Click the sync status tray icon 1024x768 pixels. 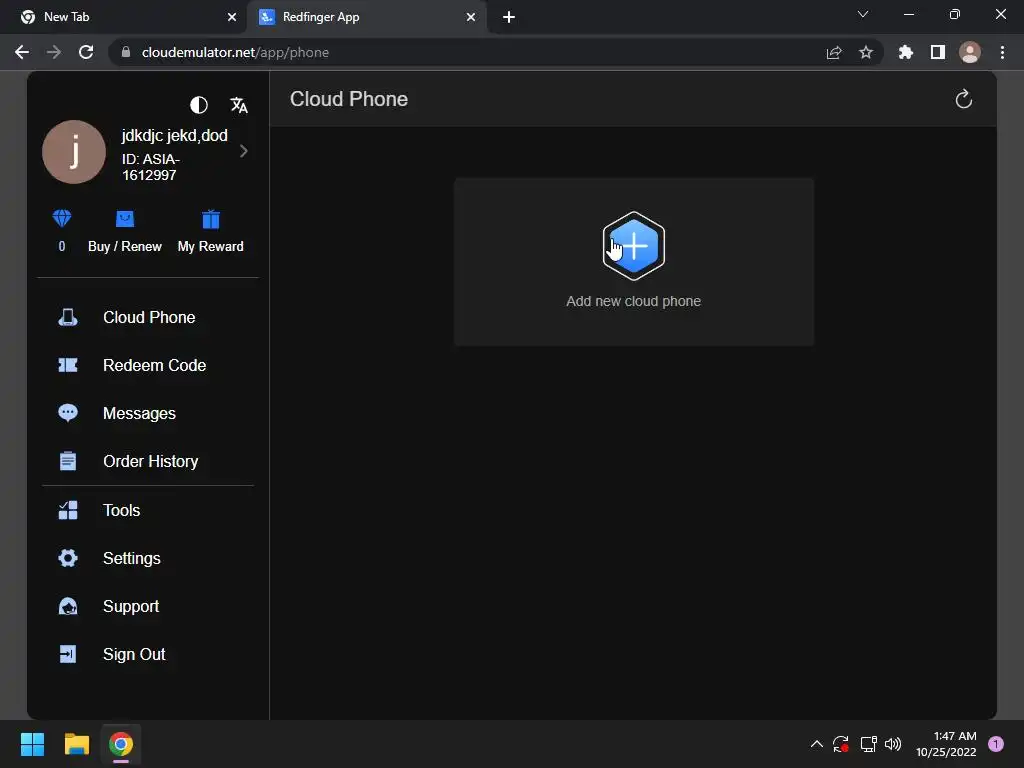click(x=840, y=744)
